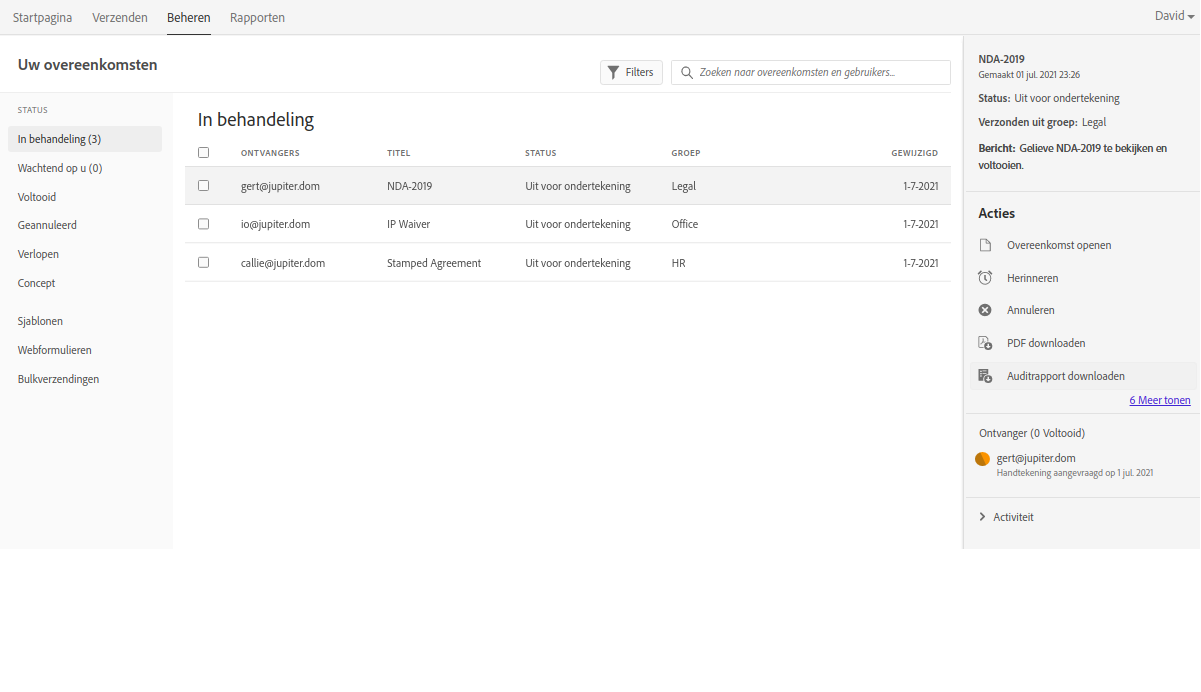This screenshot has width=1201, height=692.
Task: Click the funnel icon on Filters
Action: (614, 72)
